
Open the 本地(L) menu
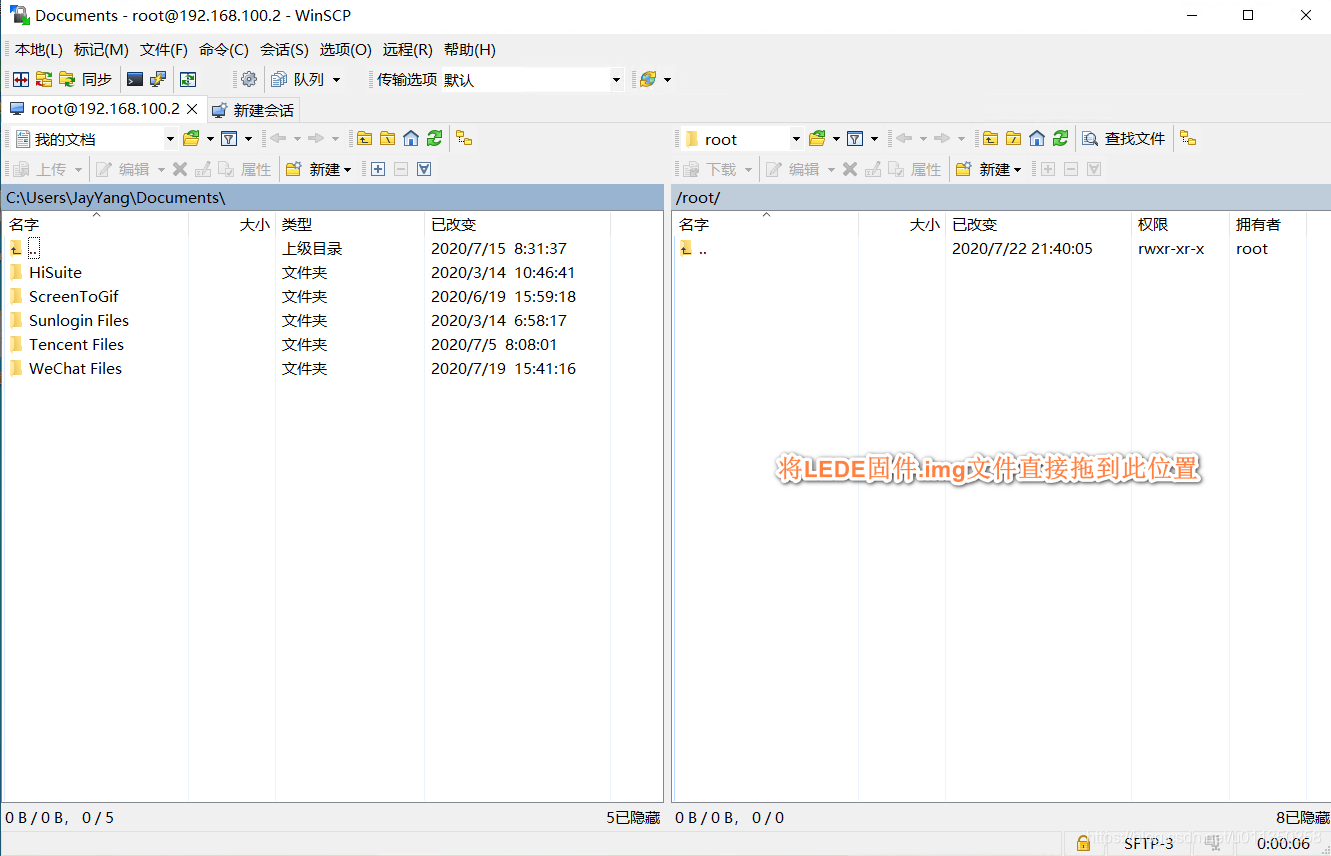pyautogui.click(x=39, y=49)
